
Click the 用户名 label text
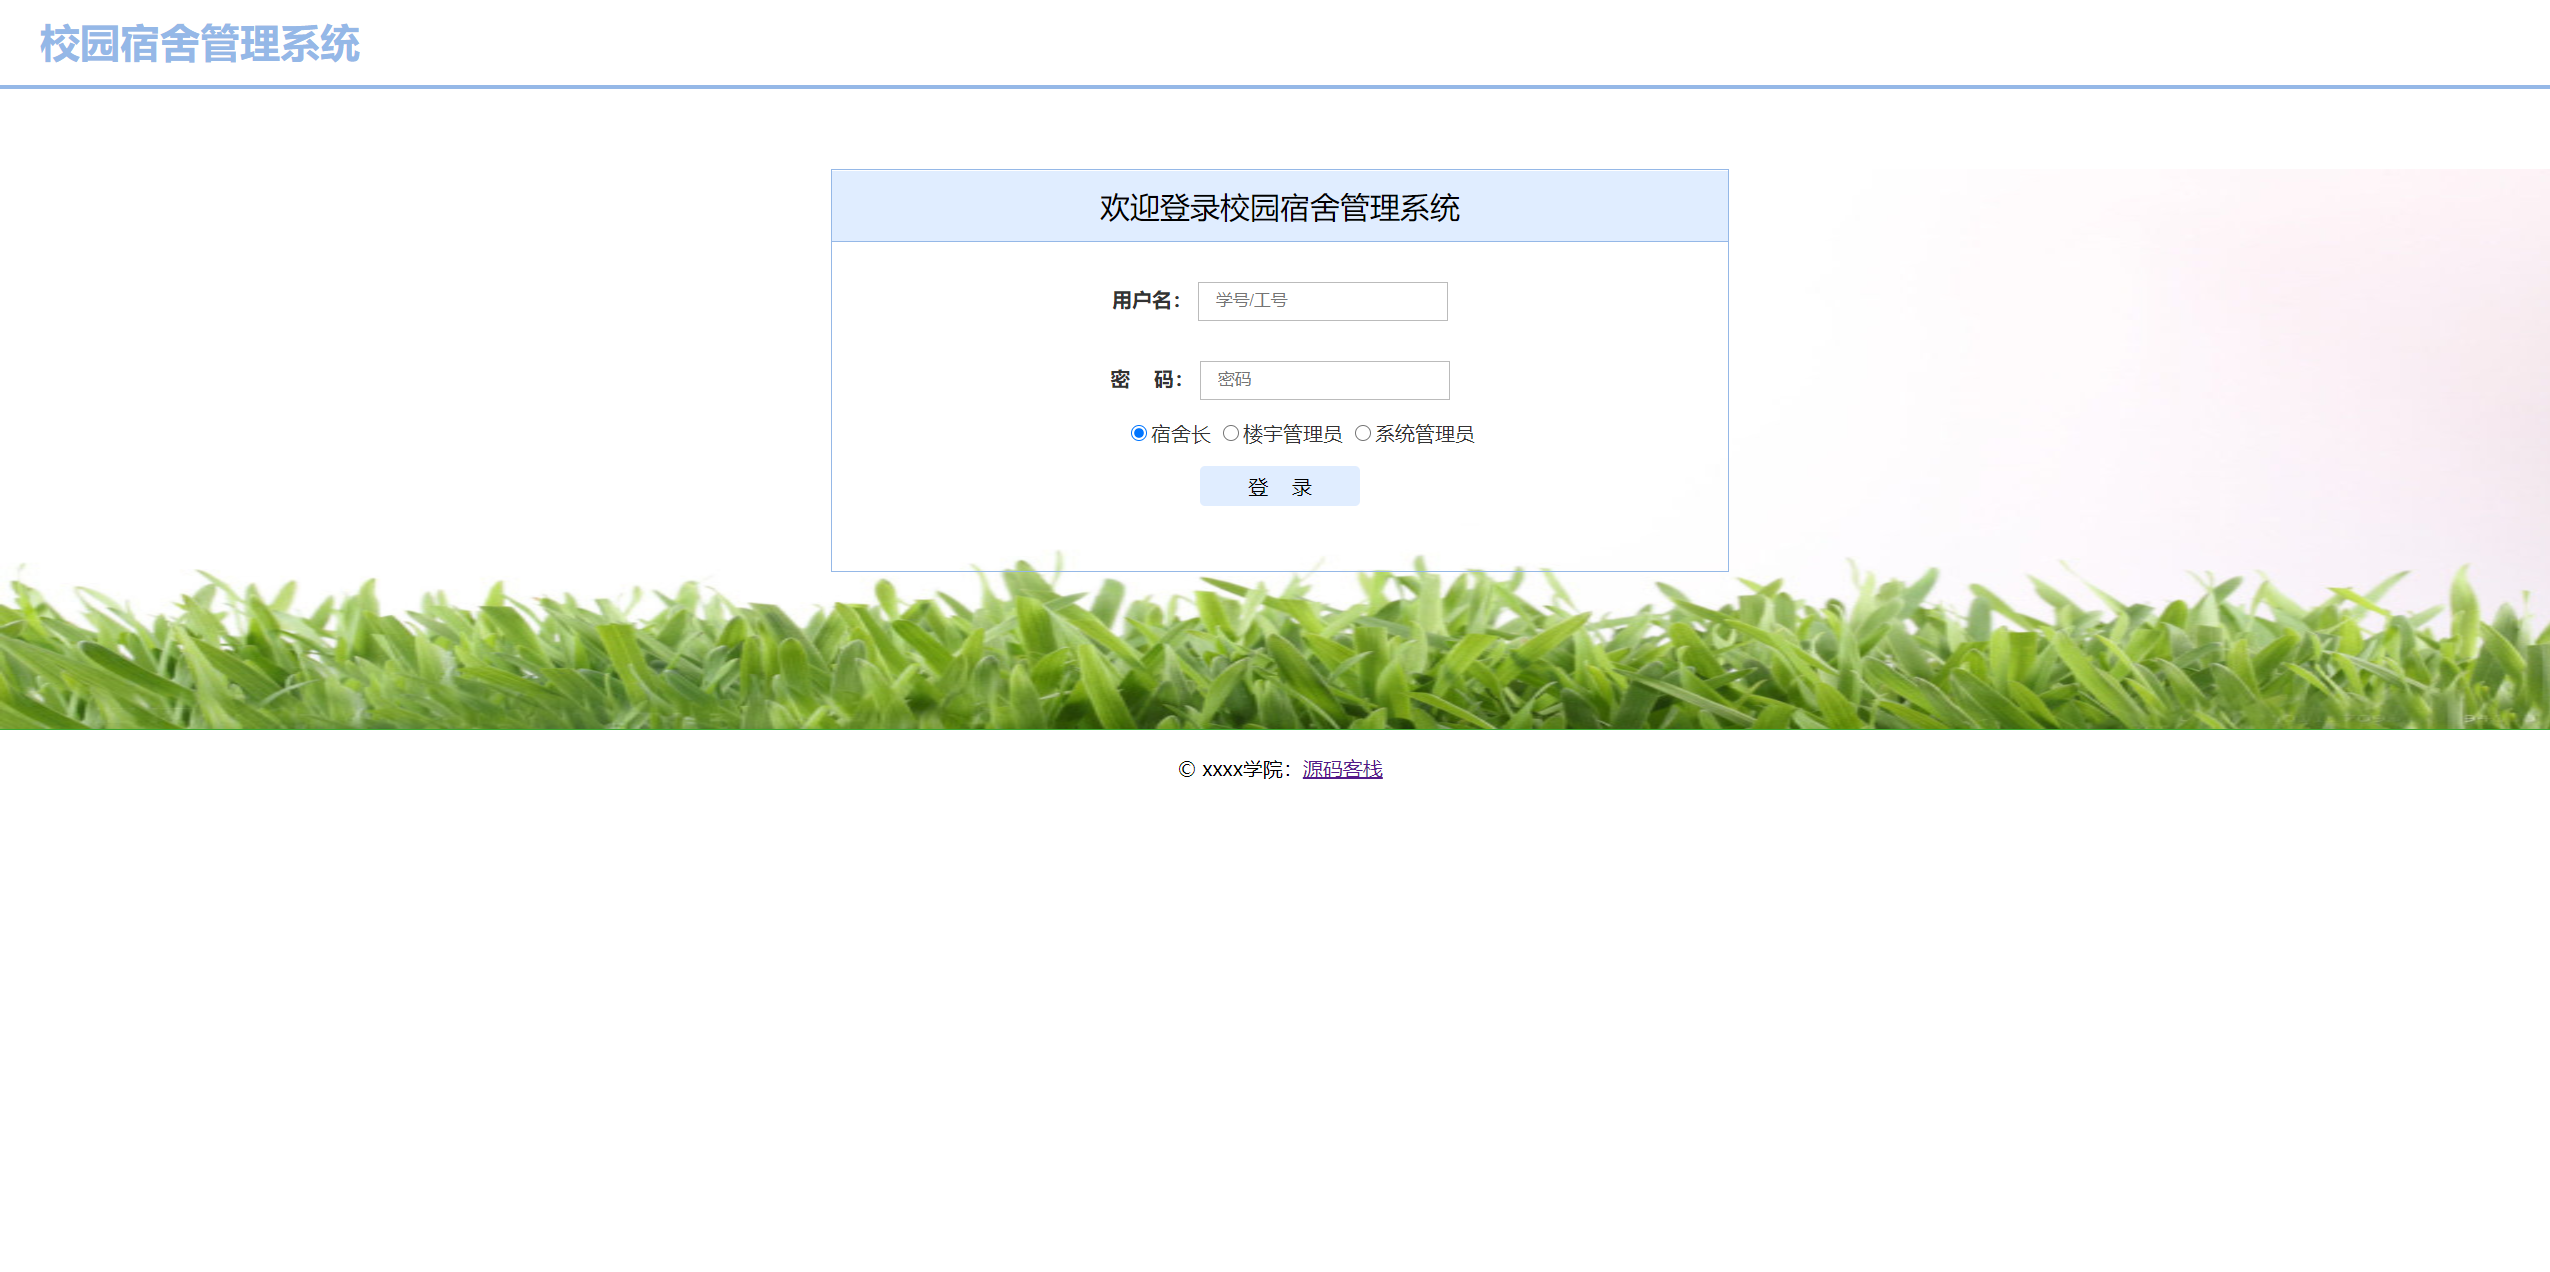tap(1145, 301)
